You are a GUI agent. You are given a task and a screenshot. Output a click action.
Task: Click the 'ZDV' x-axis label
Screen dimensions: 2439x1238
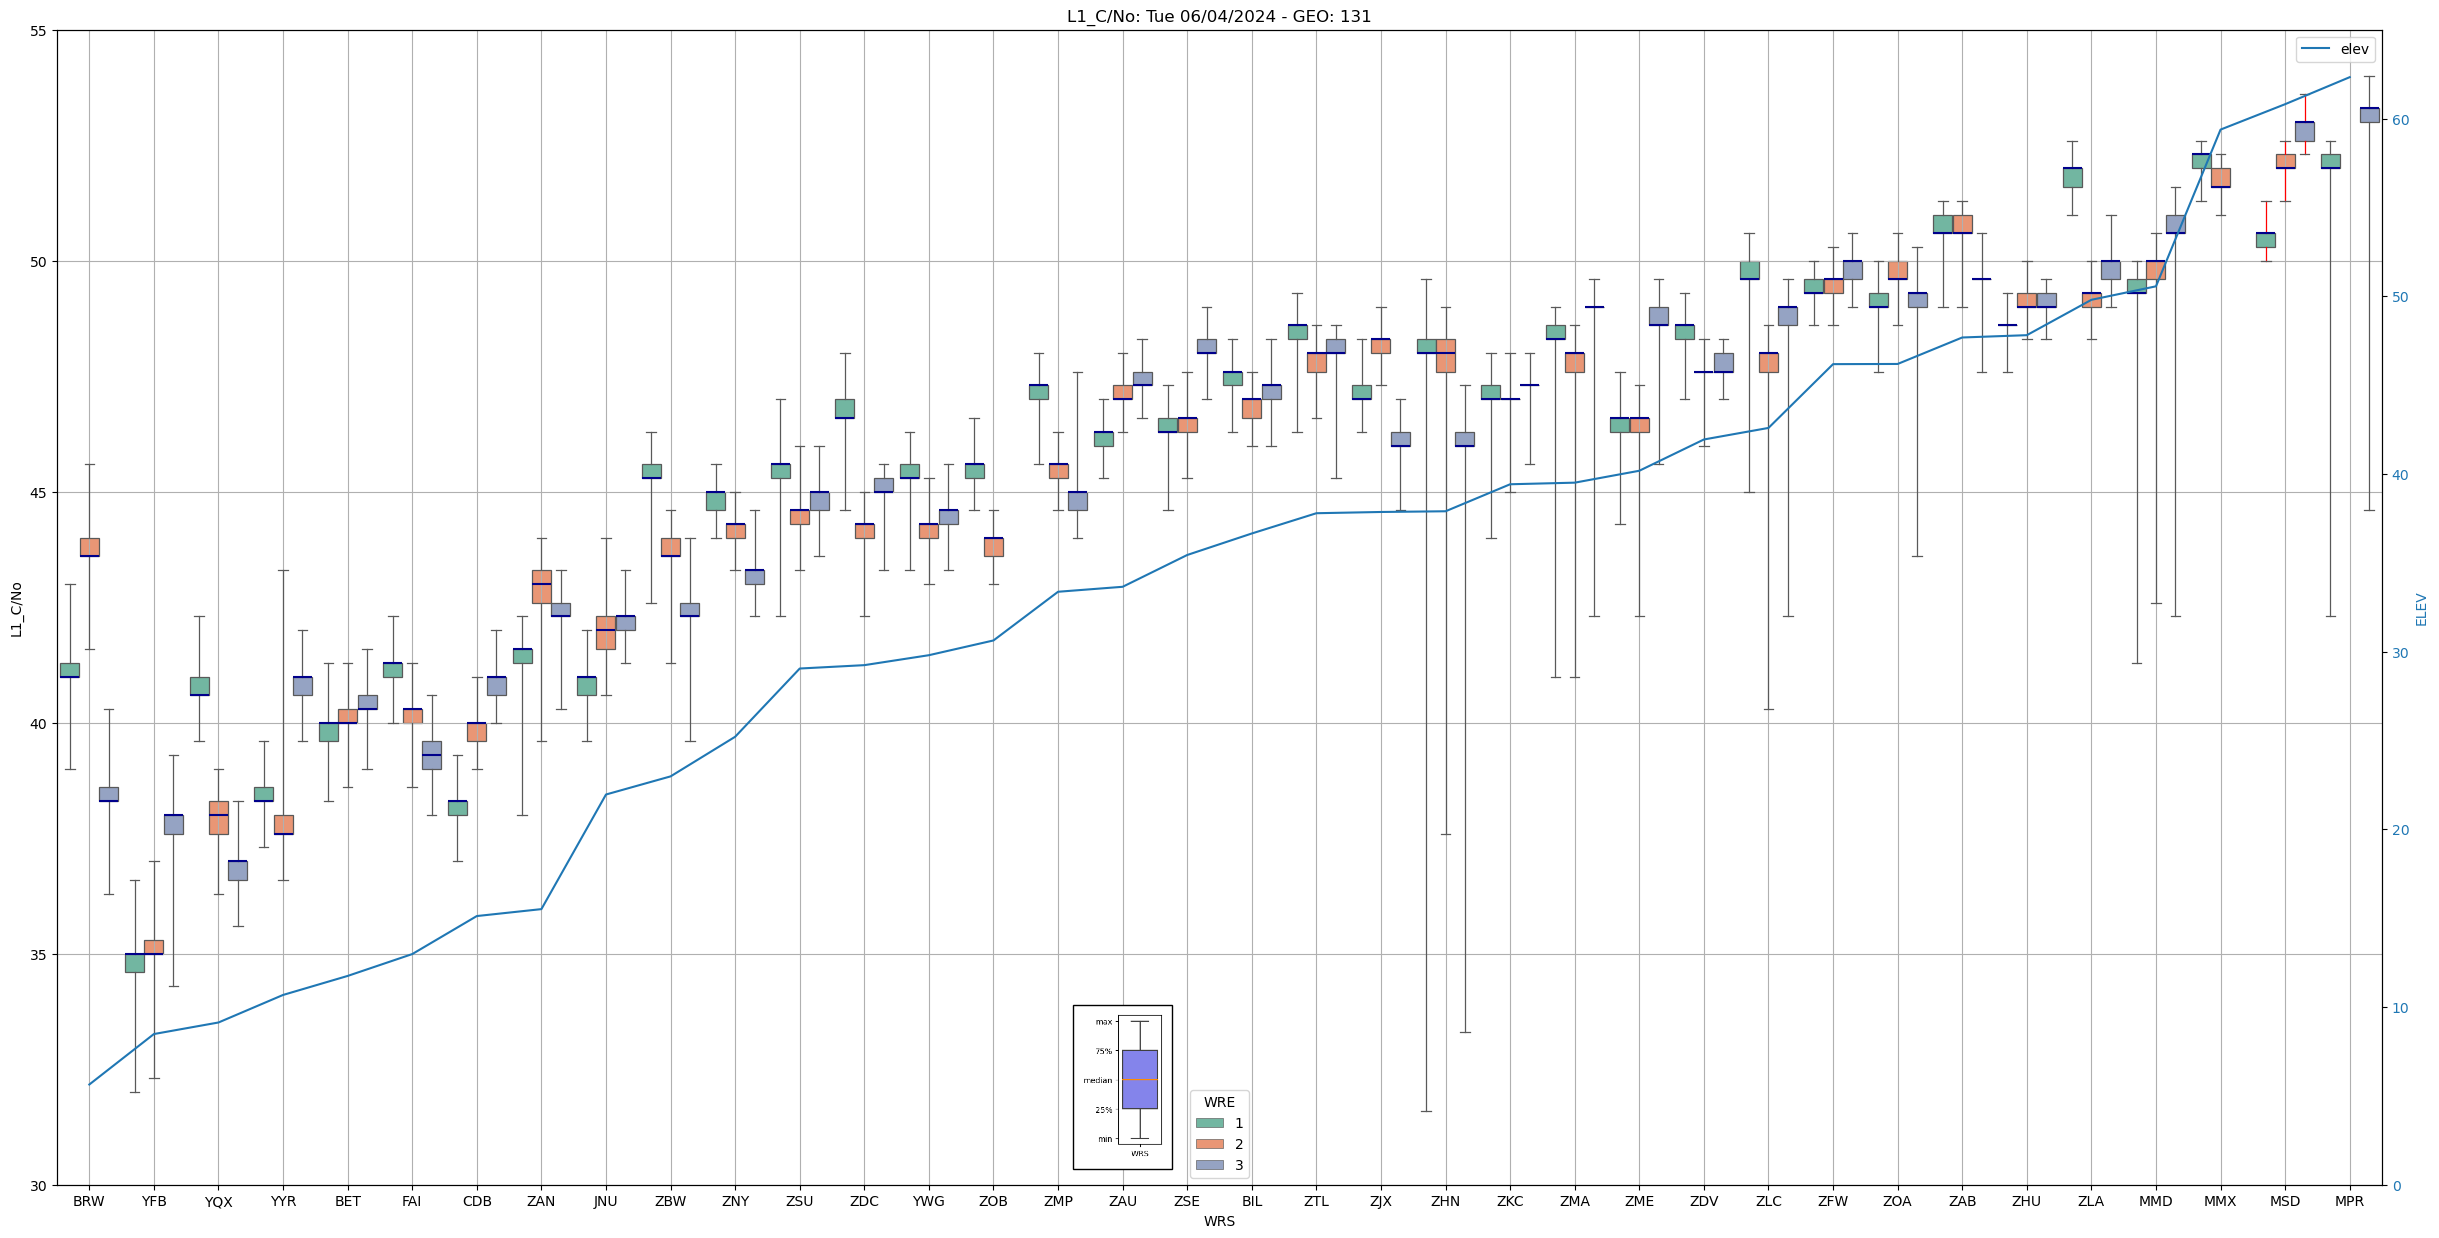tap(1704, 1201)
